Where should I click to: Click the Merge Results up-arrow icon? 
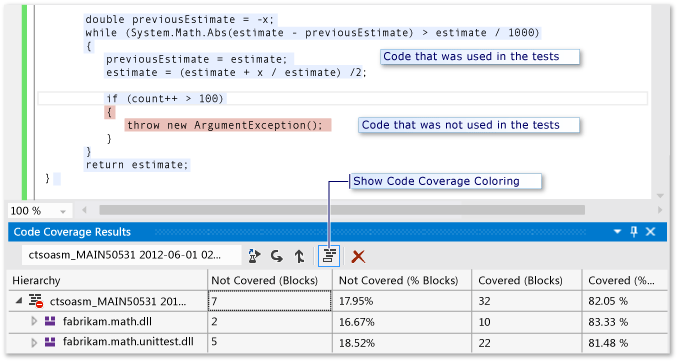click(299, 256)
